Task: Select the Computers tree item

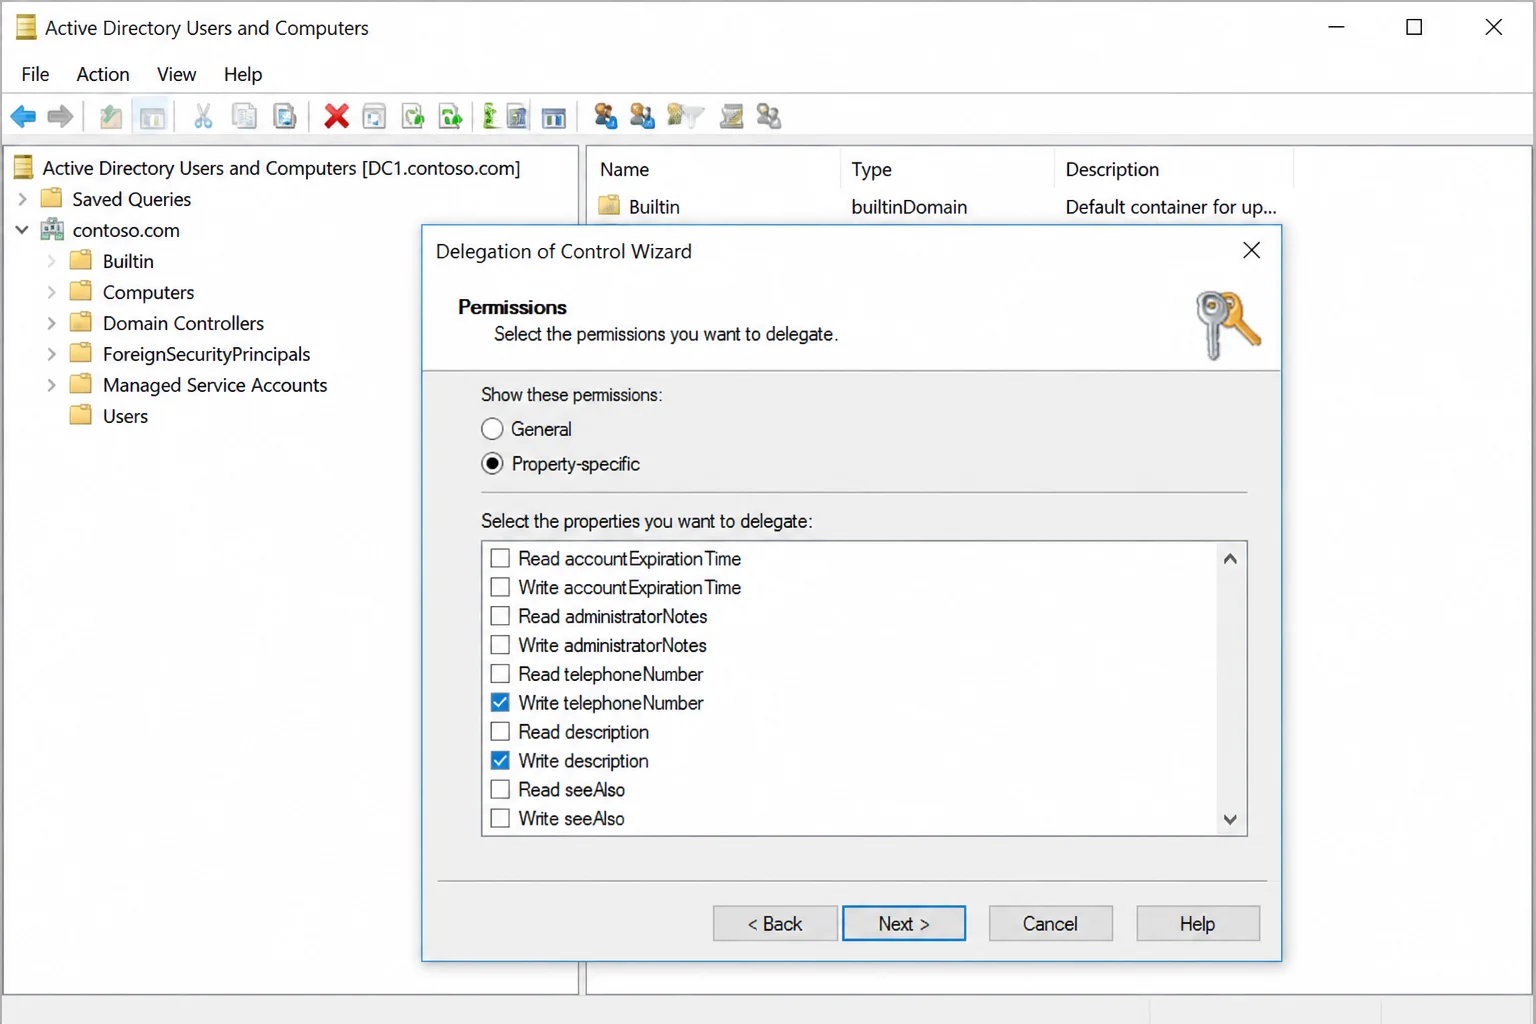Action: tap(148, 292)
